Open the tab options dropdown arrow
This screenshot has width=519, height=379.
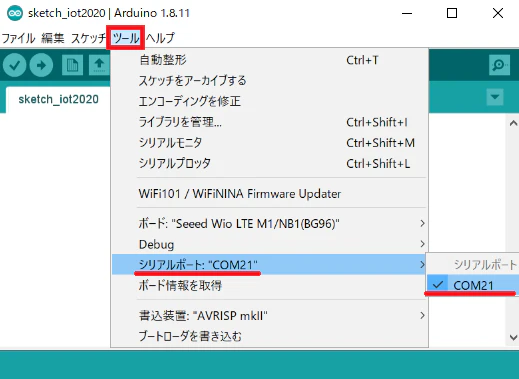point(495,97)
